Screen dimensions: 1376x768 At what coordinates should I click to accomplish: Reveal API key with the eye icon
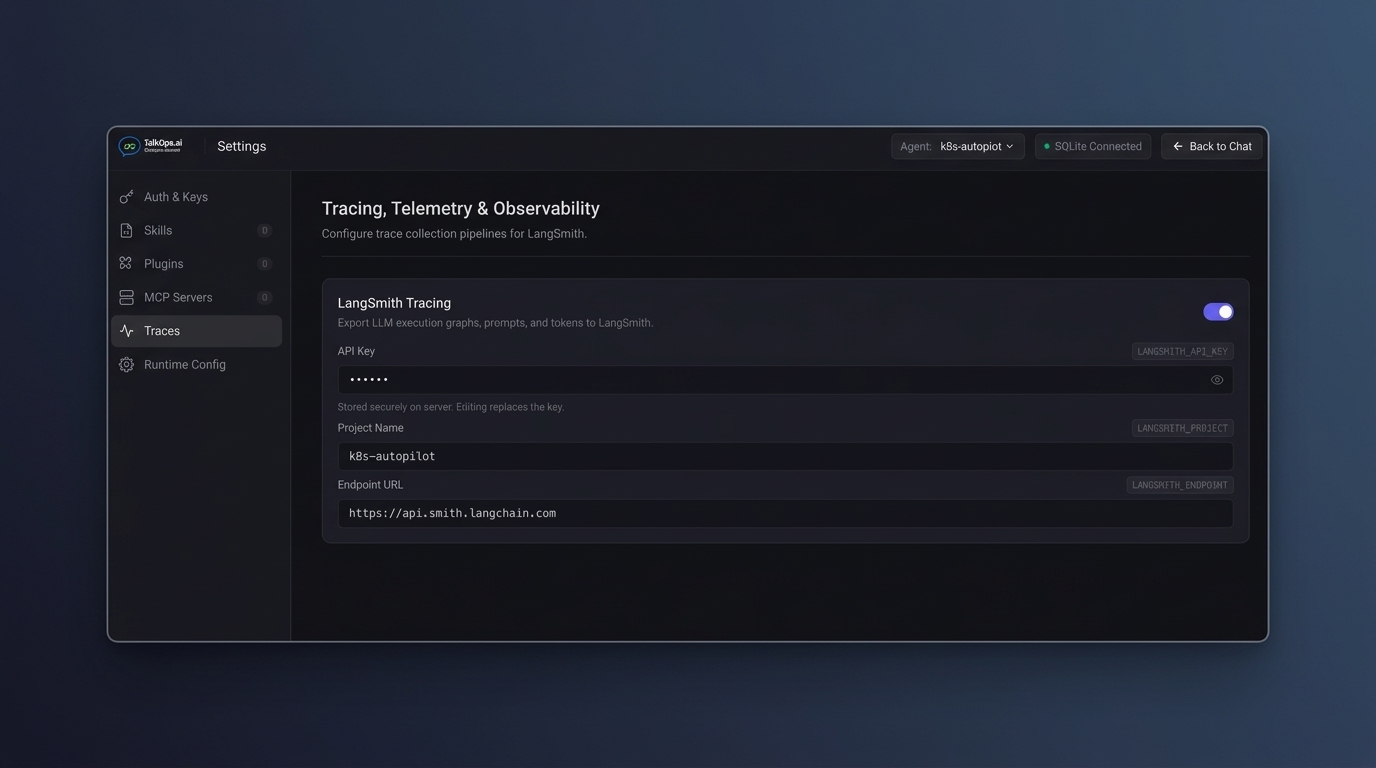coord(1217,380)
